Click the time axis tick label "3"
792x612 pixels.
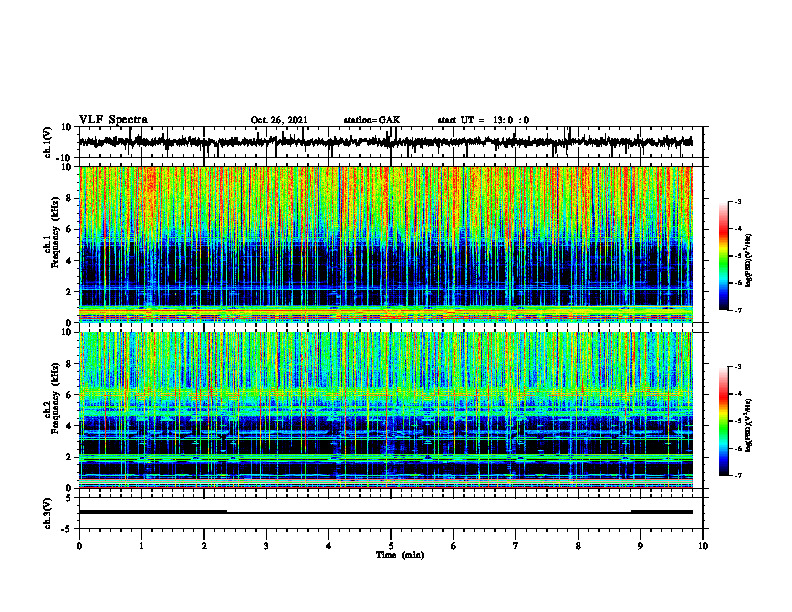[x=266, y=546]
